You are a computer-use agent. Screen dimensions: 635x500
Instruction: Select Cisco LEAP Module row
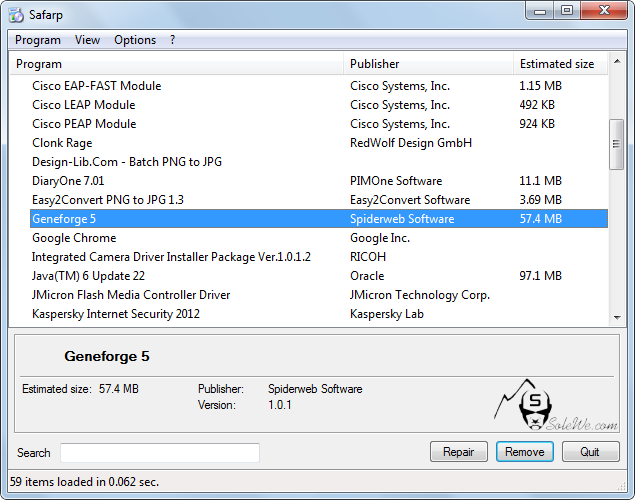click(x=319, y=105)
